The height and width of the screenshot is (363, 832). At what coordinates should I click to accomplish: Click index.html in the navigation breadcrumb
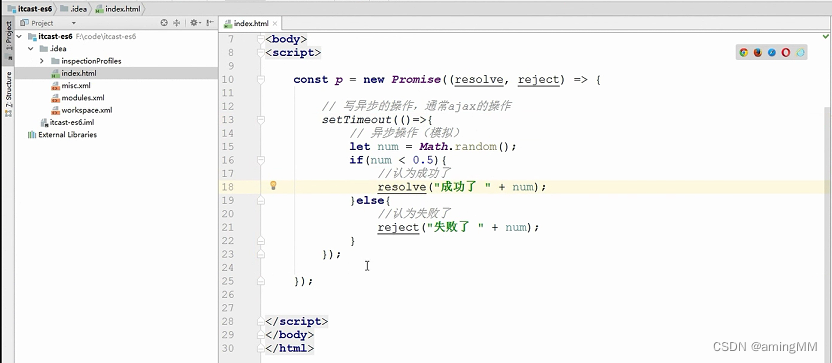118,9
